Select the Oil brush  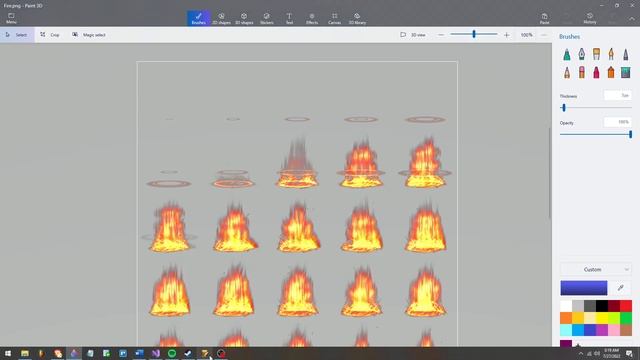pos(596,54)
